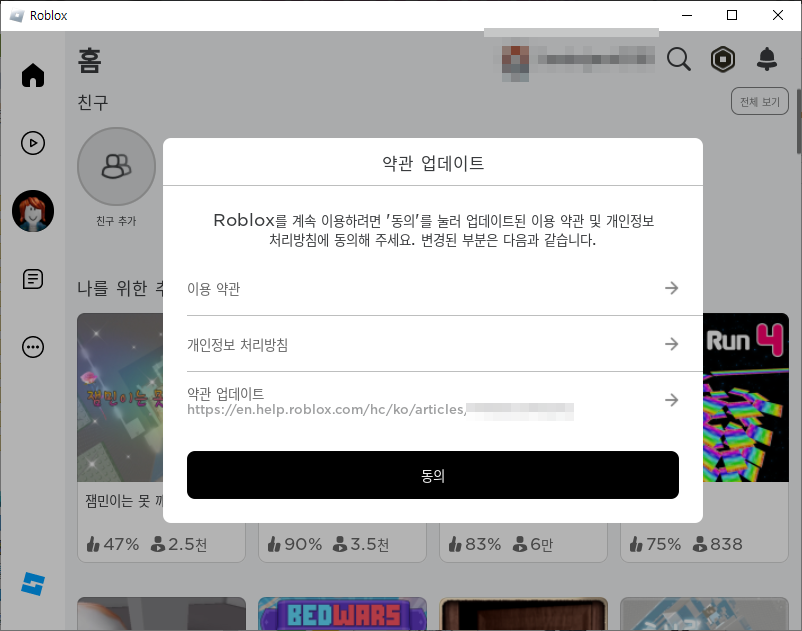Click the 2.5천 player count
This screenshot has height=631, width=802.
pyautogui.click(x=187, y=544)
